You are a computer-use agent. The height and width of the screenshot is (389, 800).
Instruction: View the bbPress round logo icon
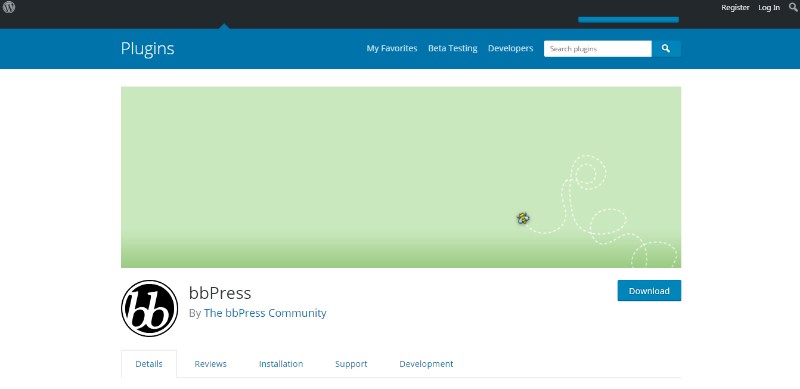149,308
